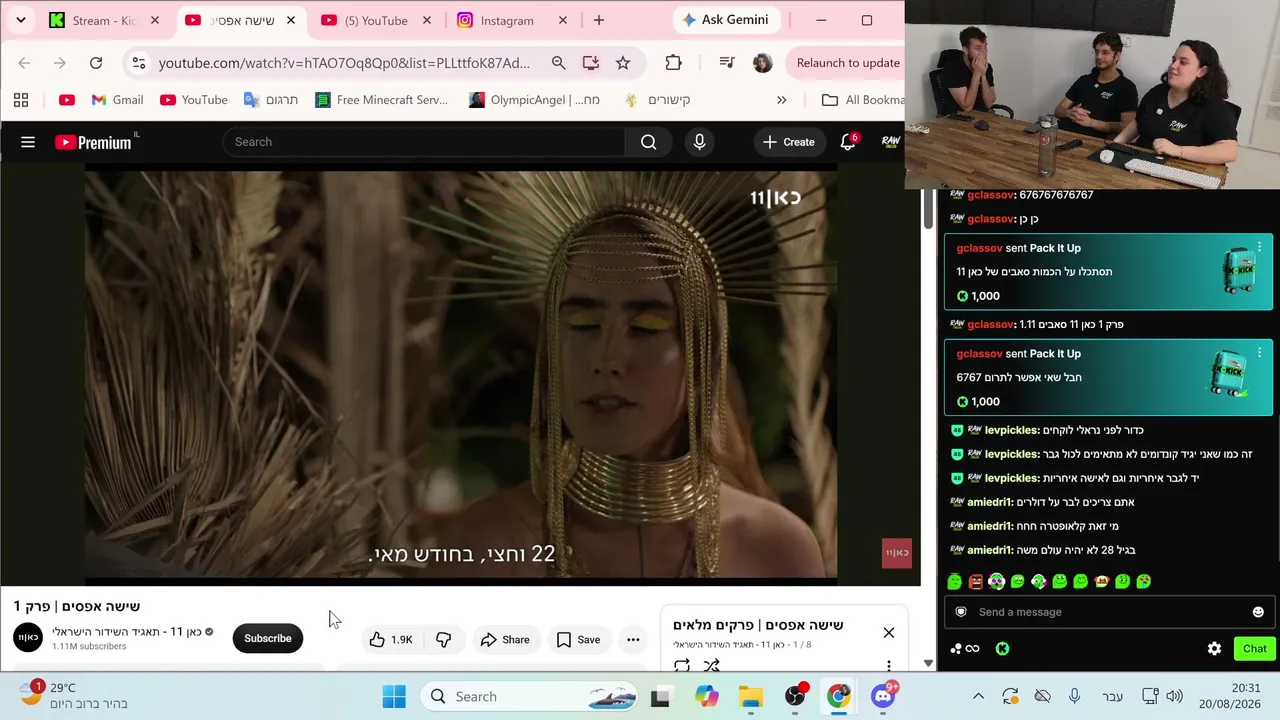Open Chrome media controls icon
This screenshot has width=1280, height=720.
point(727,63)
